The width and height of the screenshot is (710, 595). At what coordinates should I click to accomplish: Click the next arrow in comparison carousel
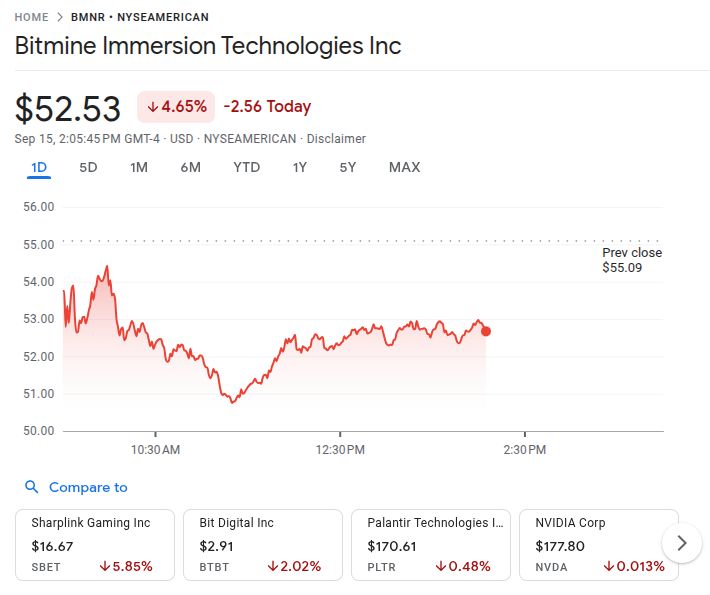click(x=682, y=543)
